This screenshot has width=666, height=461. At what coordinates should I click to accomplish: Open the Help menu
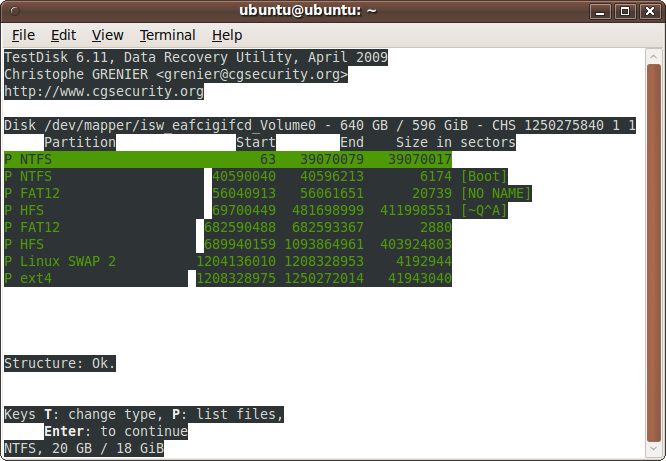227,35
